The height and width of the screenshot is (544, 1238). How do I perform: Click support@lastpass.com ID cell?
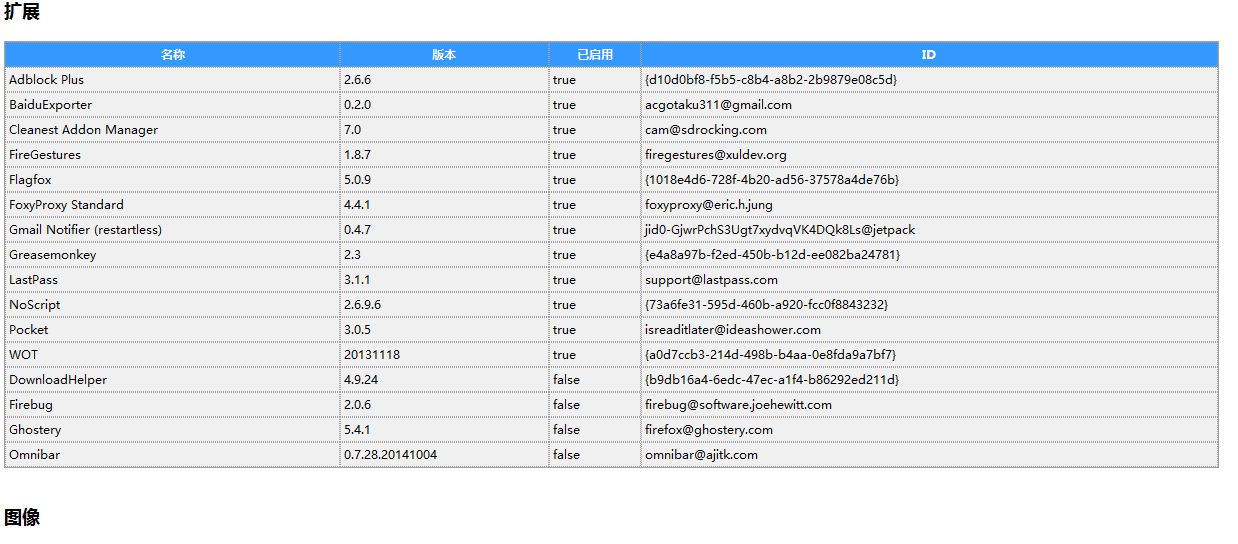pyautogui.click(x=929, y=280)
